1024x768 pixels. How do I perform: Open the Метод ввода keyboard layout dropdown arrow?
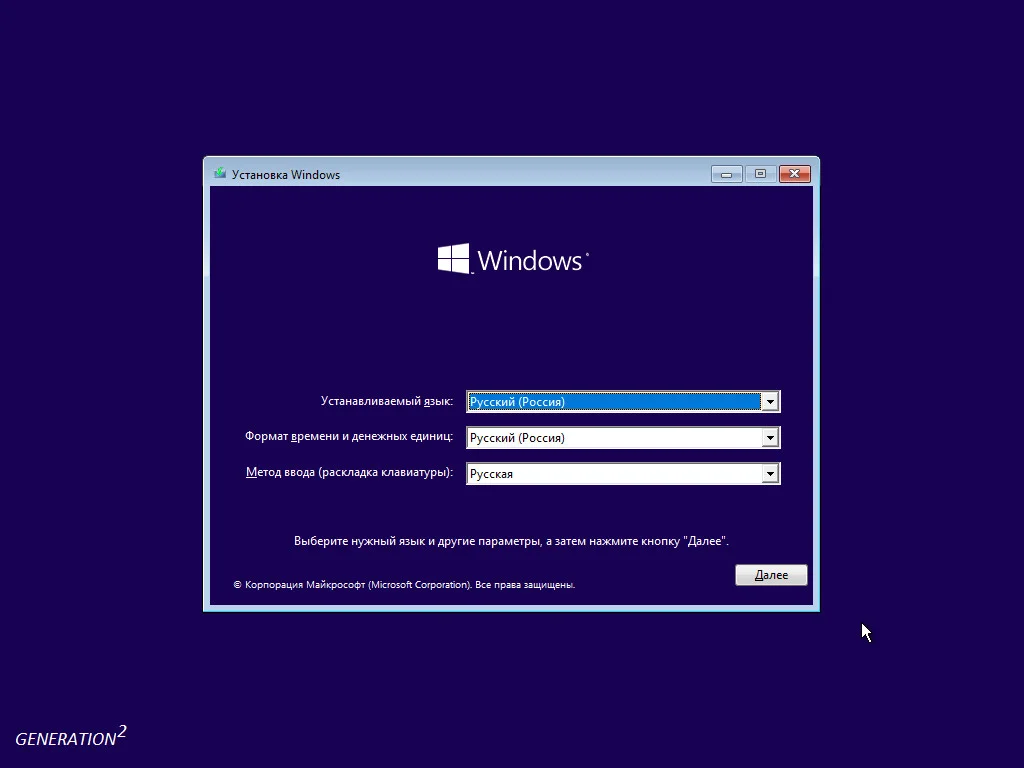(770, 473)
